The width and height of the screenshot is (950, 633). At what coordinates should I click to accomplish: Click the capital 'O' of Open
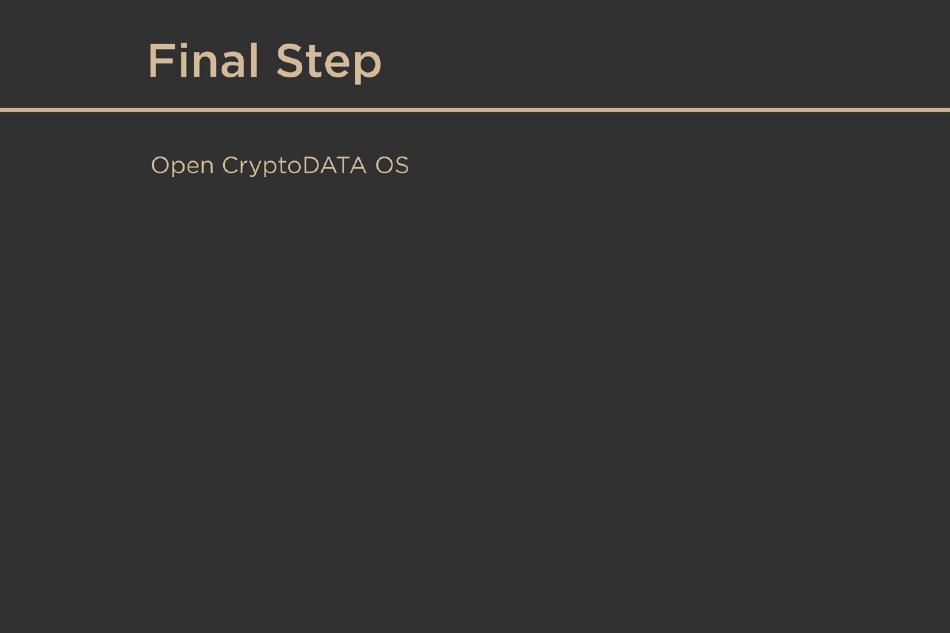coord(160,165)
